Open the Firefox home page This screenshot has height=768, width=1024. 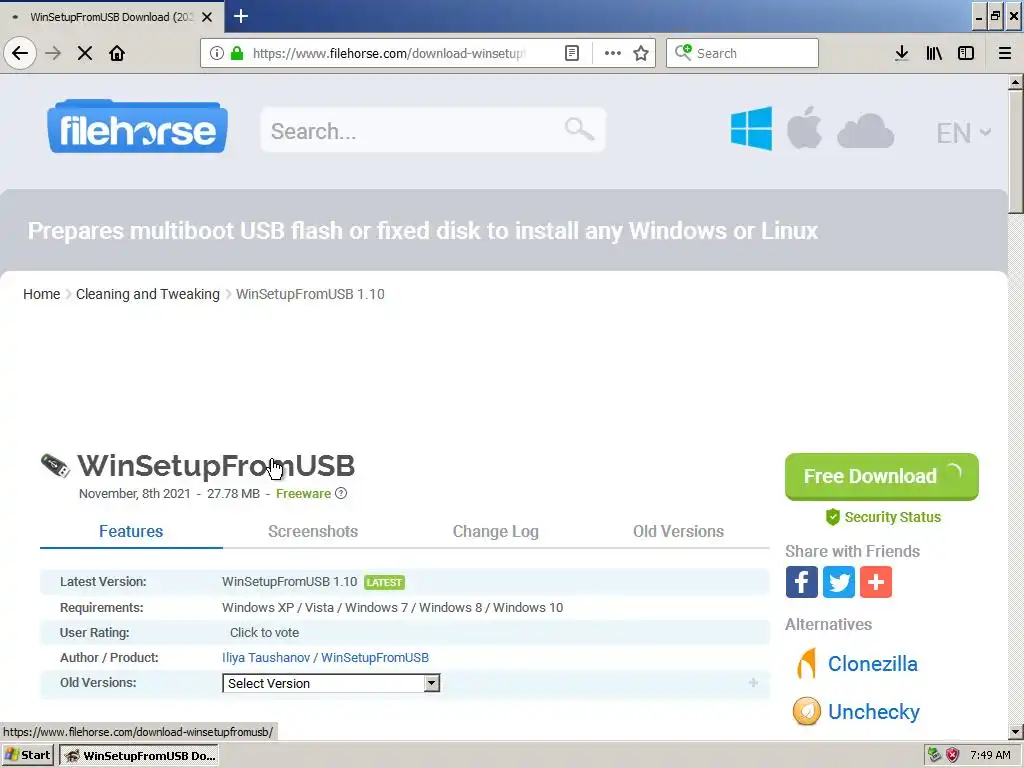pyautogui.click(x=117, y=53)
